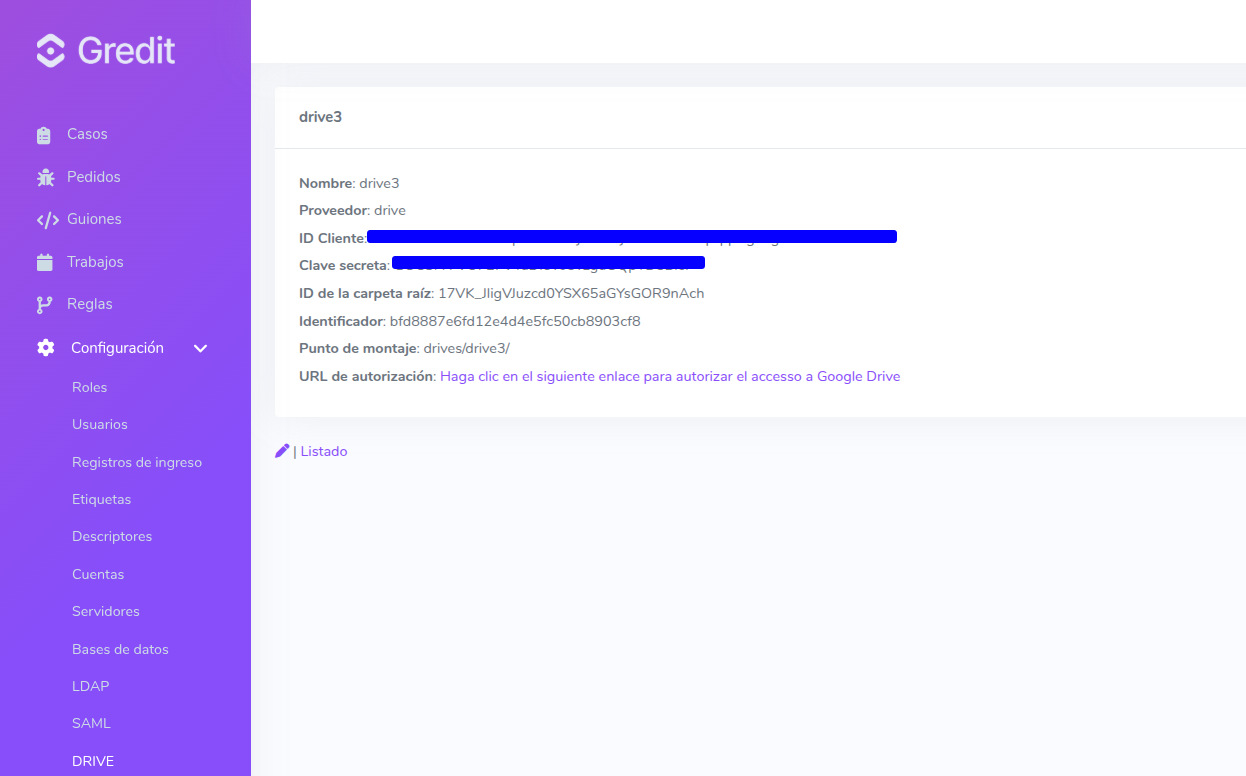Follow the Google Drive authorization link
The height and width of the screenshot is (776, 1246).
[670, 377]
